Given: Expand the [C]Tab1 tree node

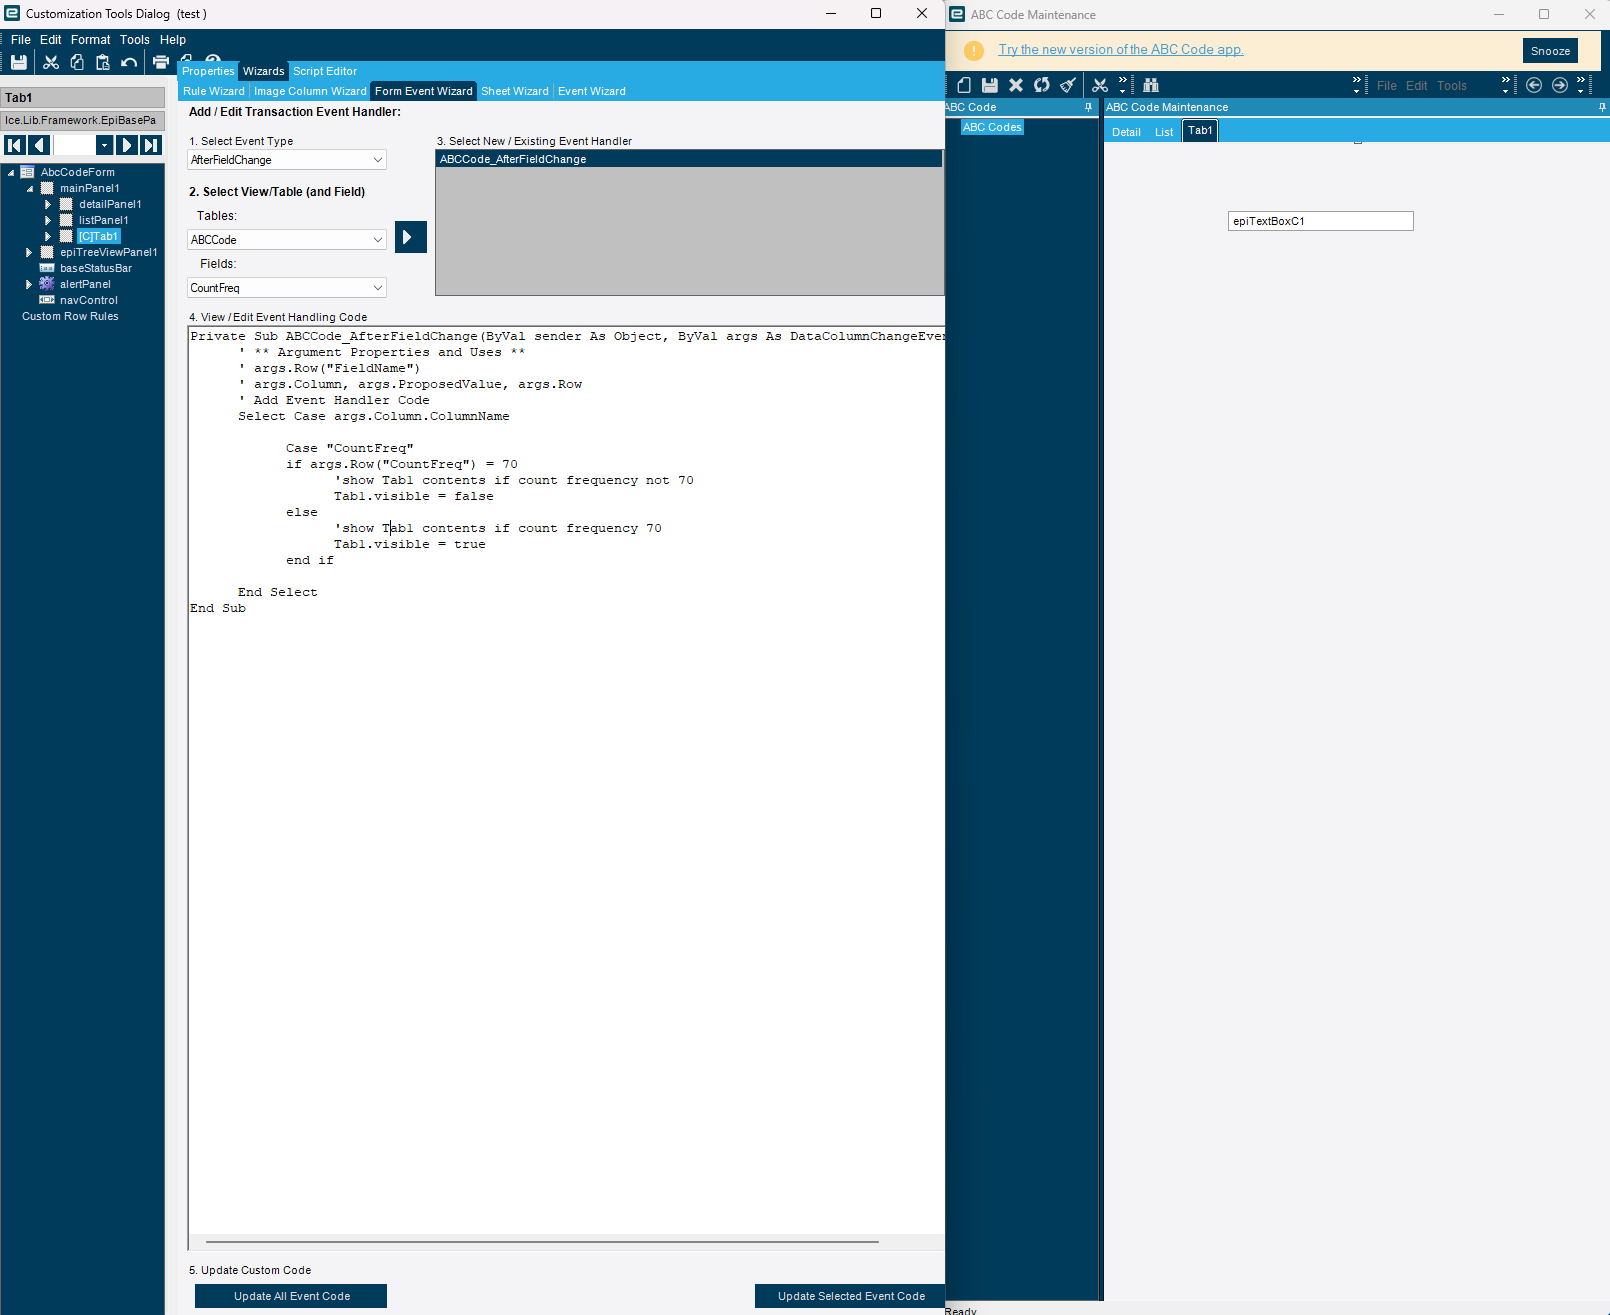Looking at the screenshot, I should point(48,236).
